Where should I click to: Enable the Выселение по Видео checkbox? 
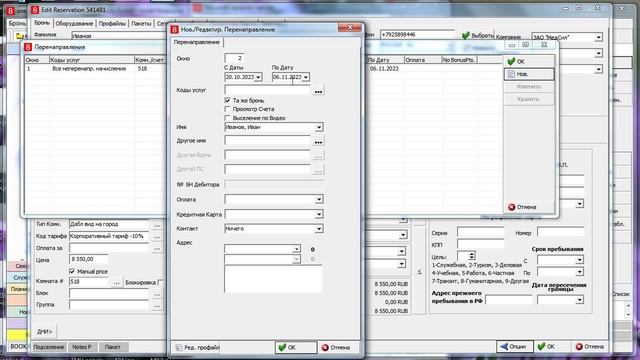[227, 118]
